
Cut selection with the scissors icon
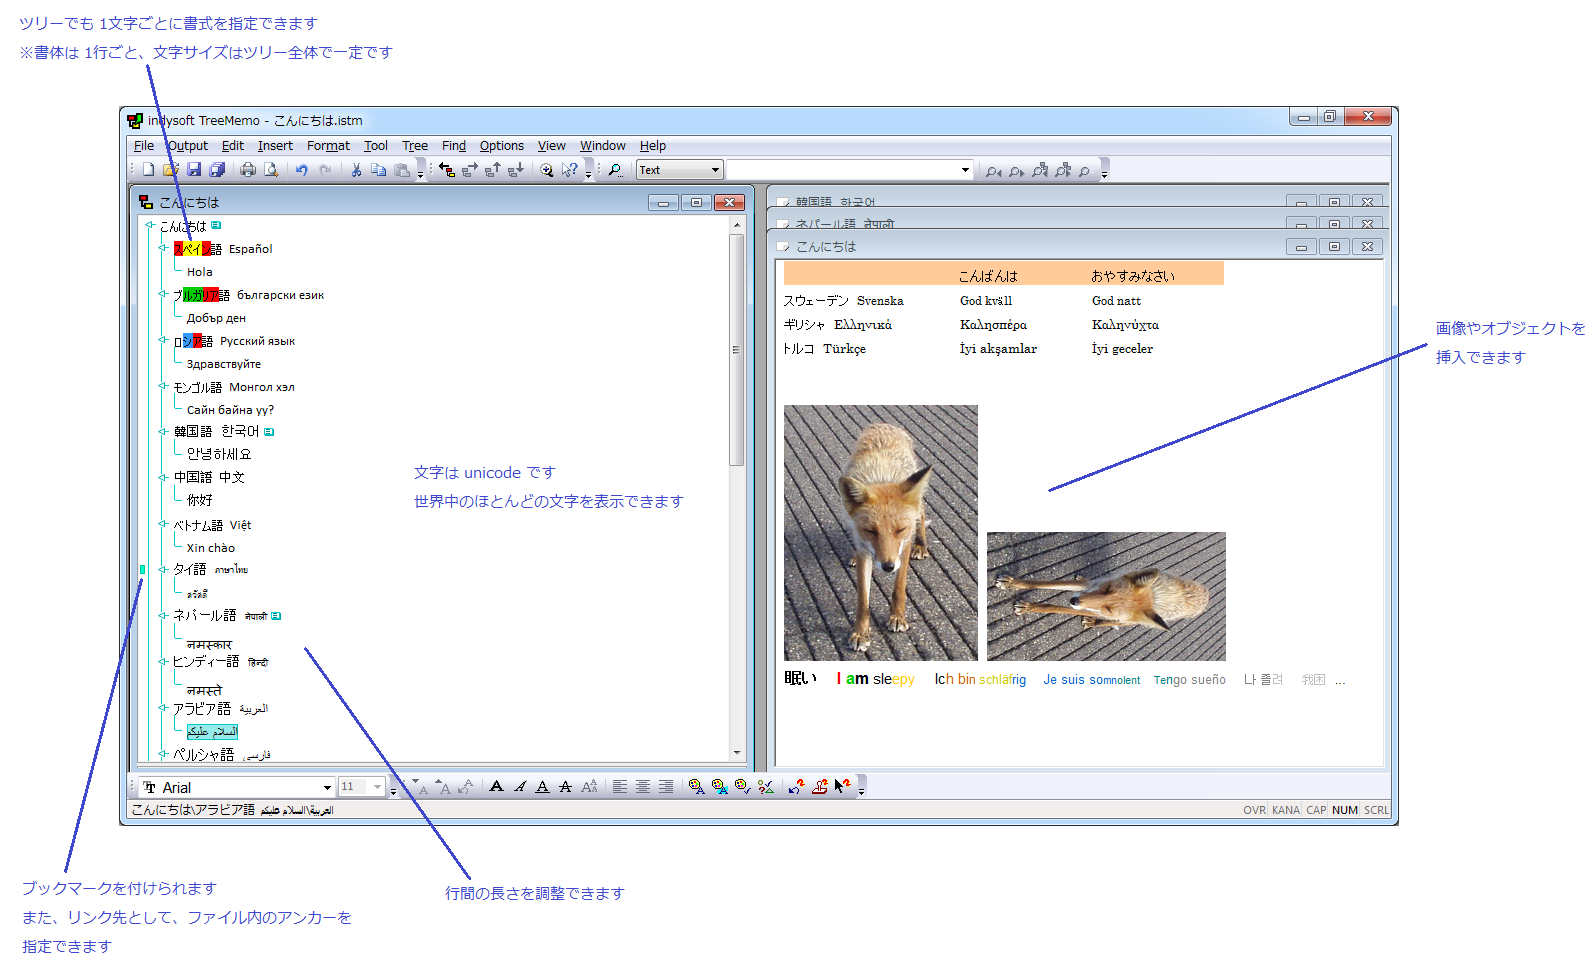[355, 170]
